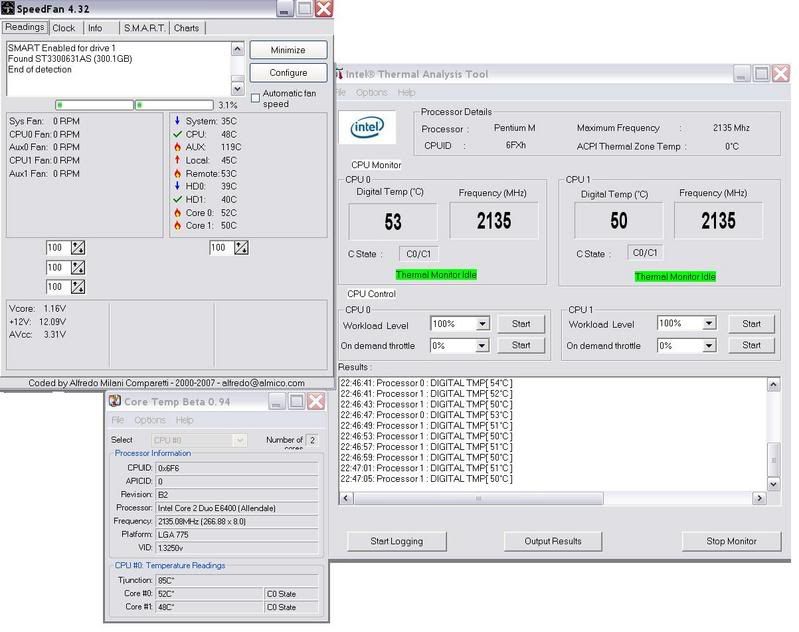Start the CPU 0 On demand throttle
799x632 pixels.
click(521, 345)
